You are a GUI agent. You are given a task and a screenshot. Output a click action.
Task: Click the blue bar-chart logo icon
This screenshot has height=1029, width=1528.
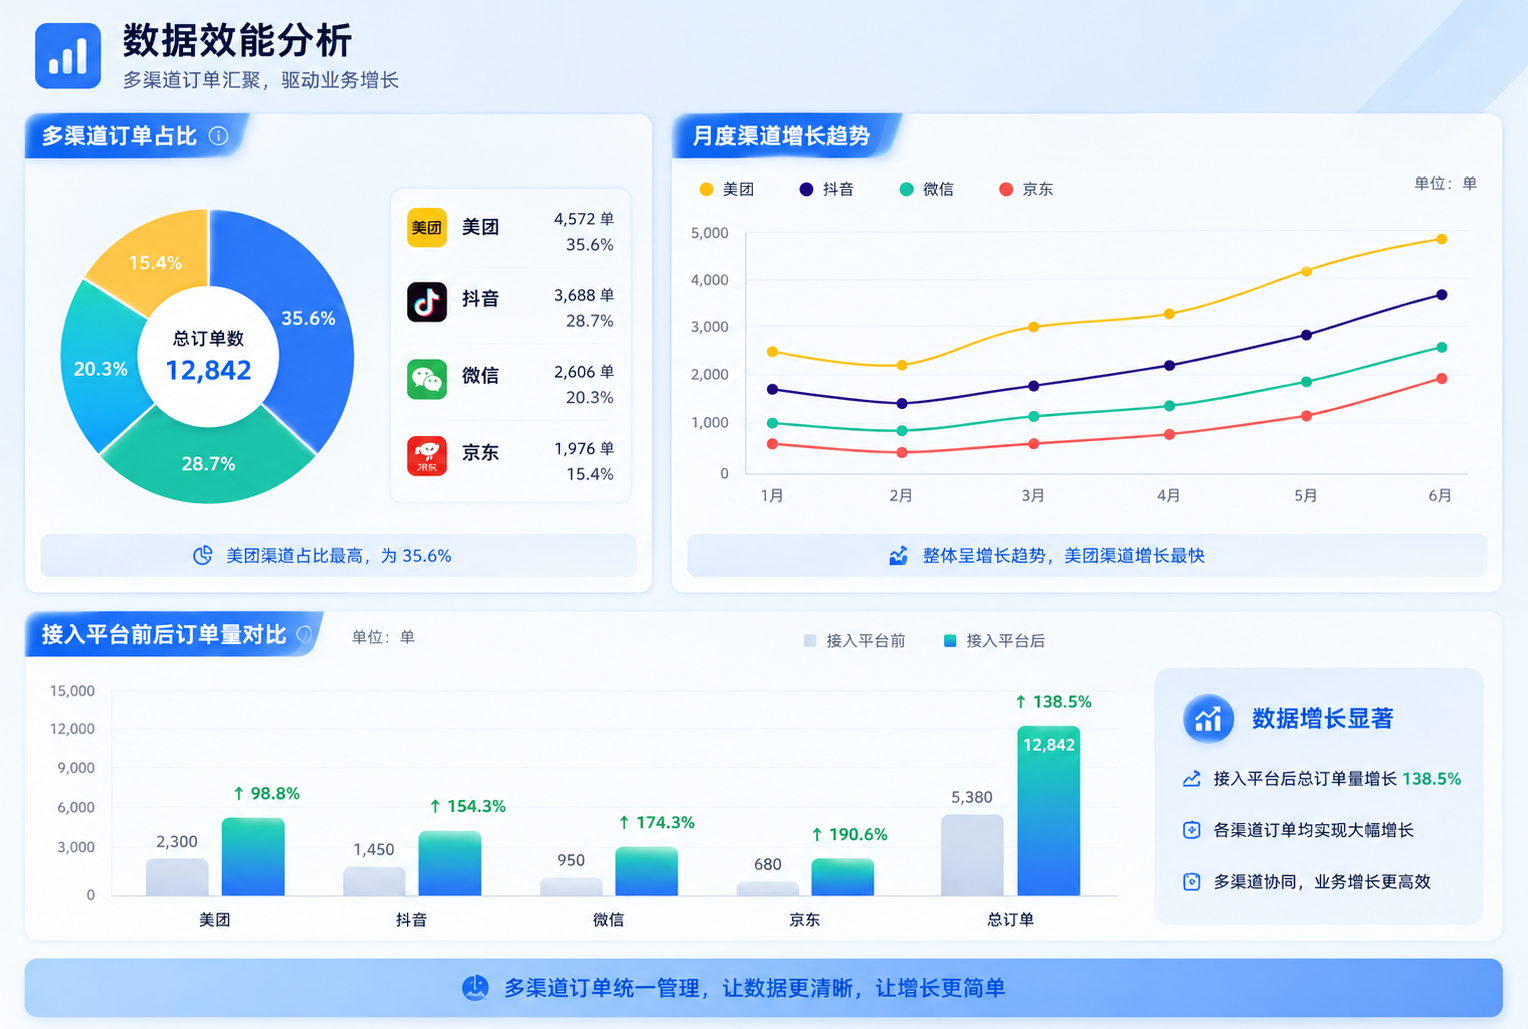tap(68, 56)
